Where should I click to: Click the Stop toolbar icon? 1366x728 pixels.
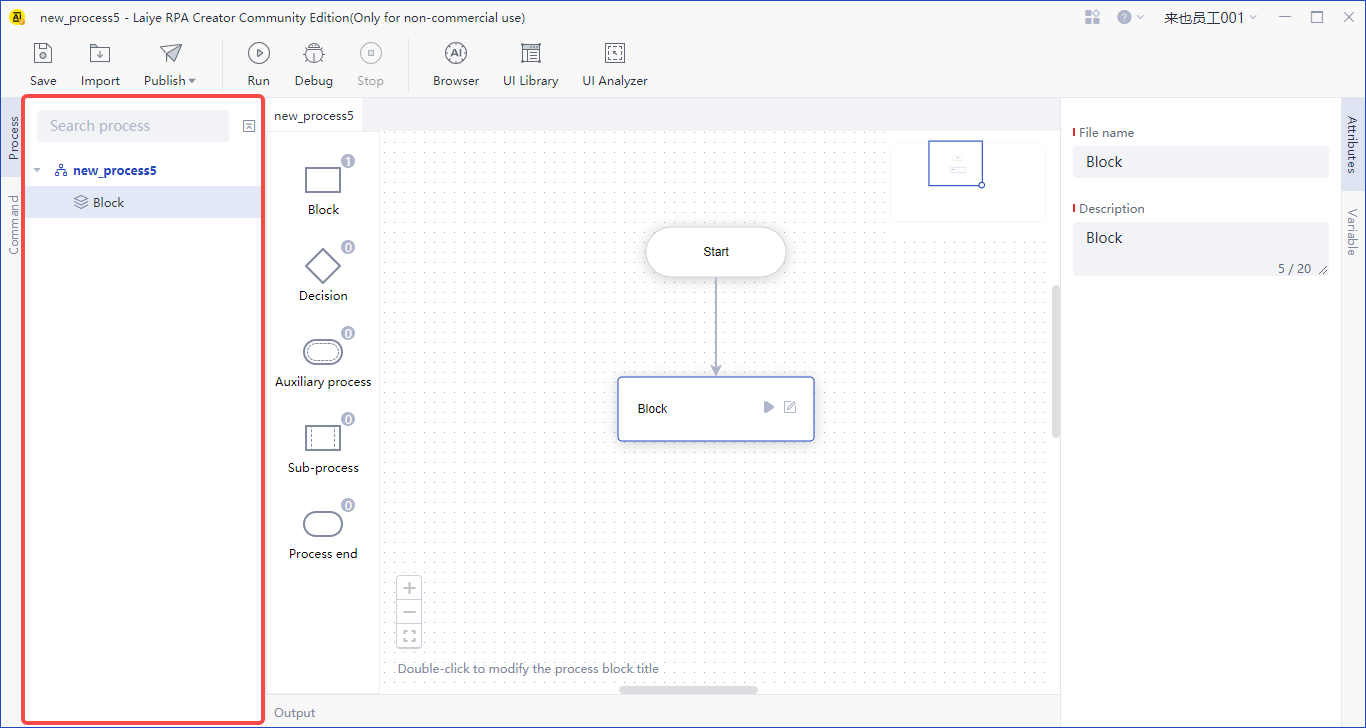click(x=371, y=54)
